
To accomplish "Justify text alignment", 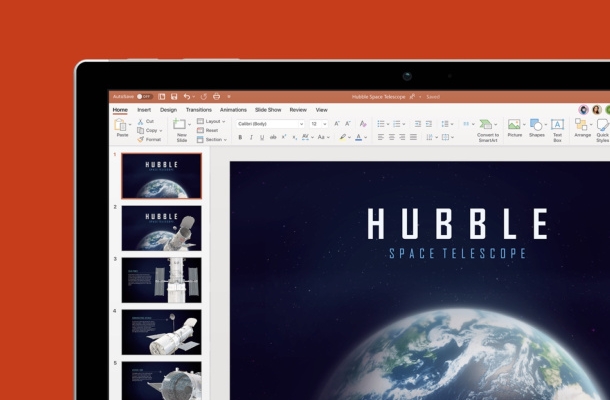I will click(413, 137).
